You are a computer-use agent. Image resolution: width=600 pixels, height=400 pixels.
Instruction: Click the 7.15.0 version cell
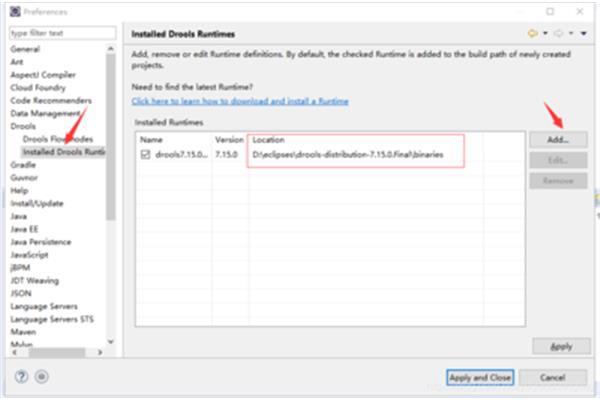click(x=226, y=155)
